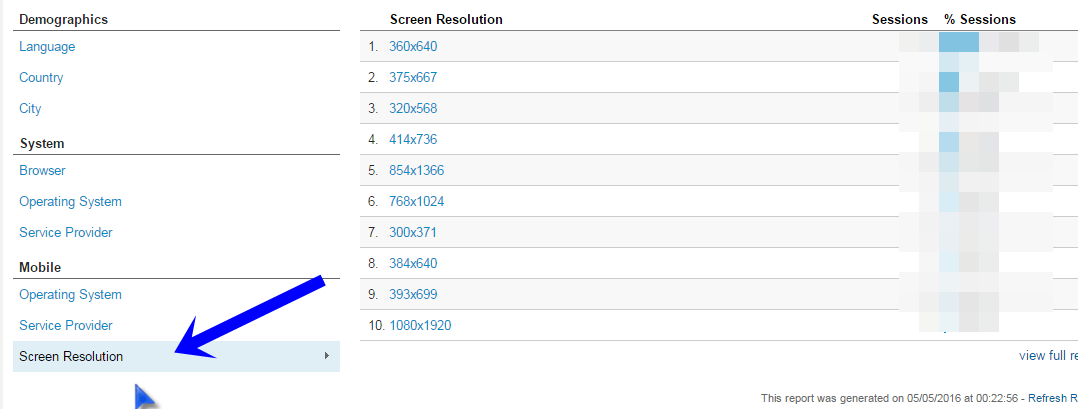
Task: Select the Country dimension link
Action: point(41,78)
